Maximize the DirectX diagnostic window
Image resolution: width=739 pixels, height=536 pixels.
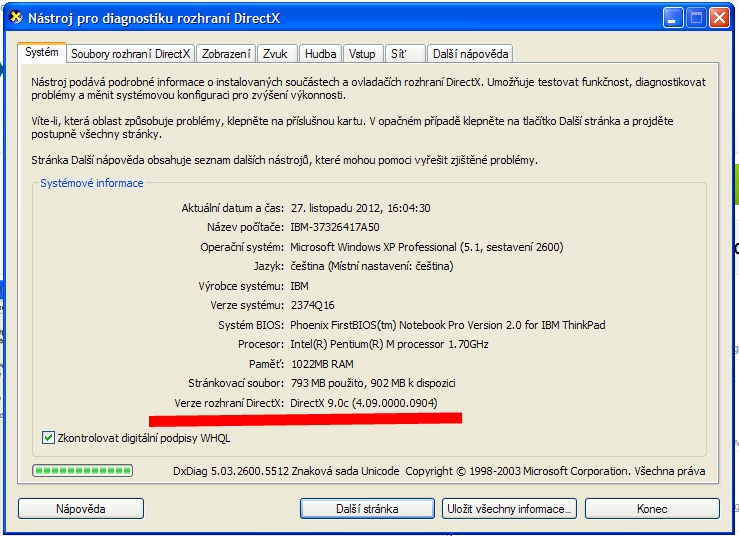[x=696, y=18]
